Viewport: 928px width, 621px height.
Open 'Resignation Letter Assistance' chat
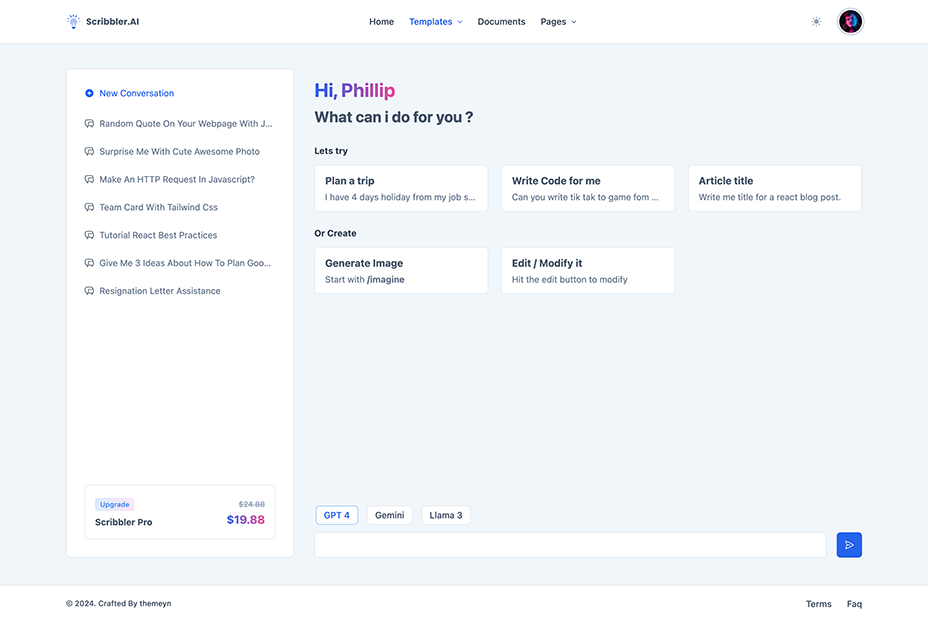pos(160,291)
